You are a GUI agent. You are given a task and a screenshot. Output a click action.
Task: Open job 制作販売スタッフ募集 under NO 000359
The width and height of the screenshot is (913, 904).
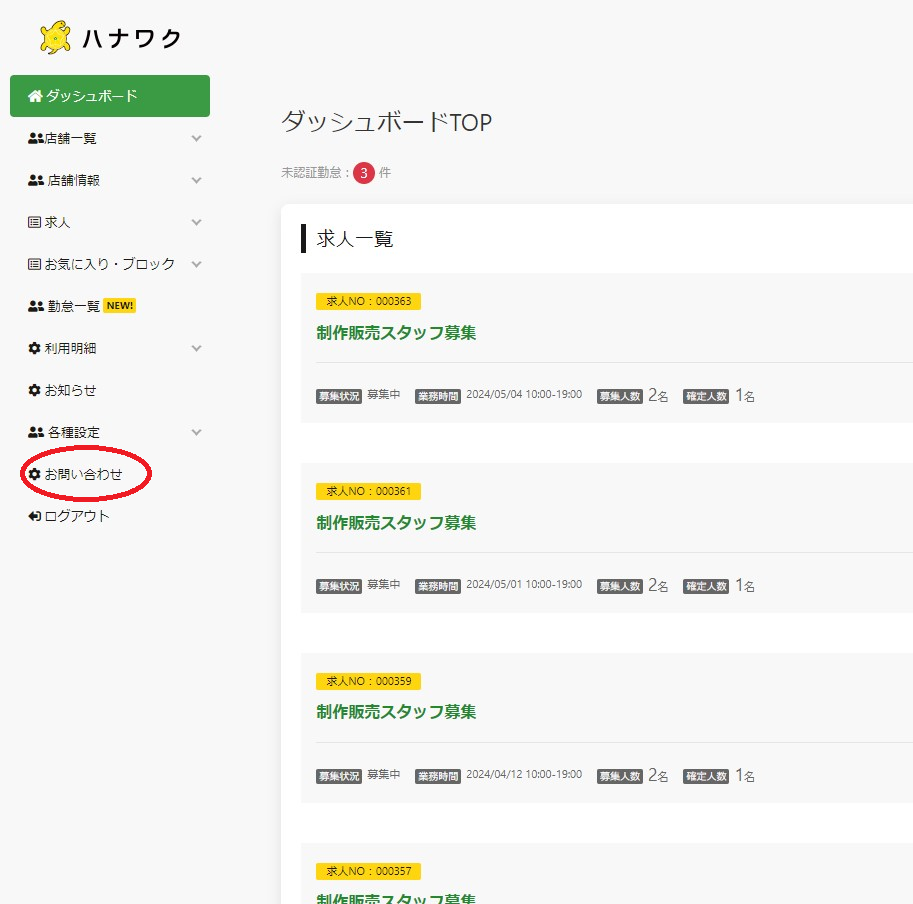coord(396,712)
